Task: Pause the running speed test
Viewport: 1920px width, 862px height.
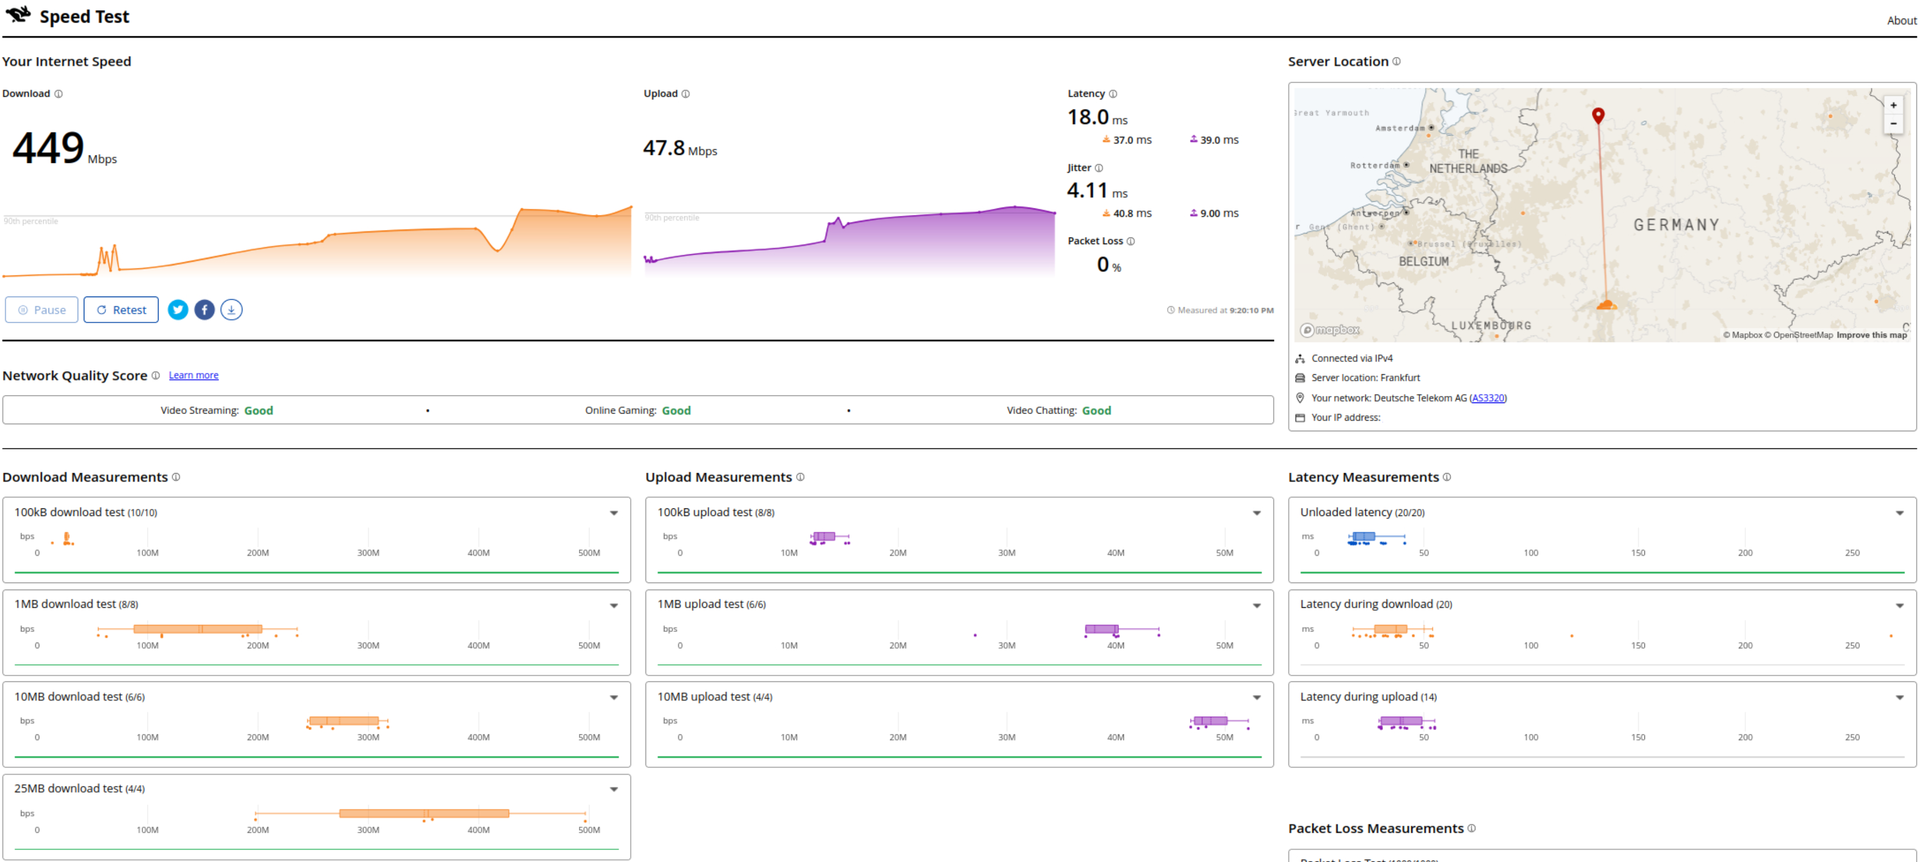Action: [42, 310]
